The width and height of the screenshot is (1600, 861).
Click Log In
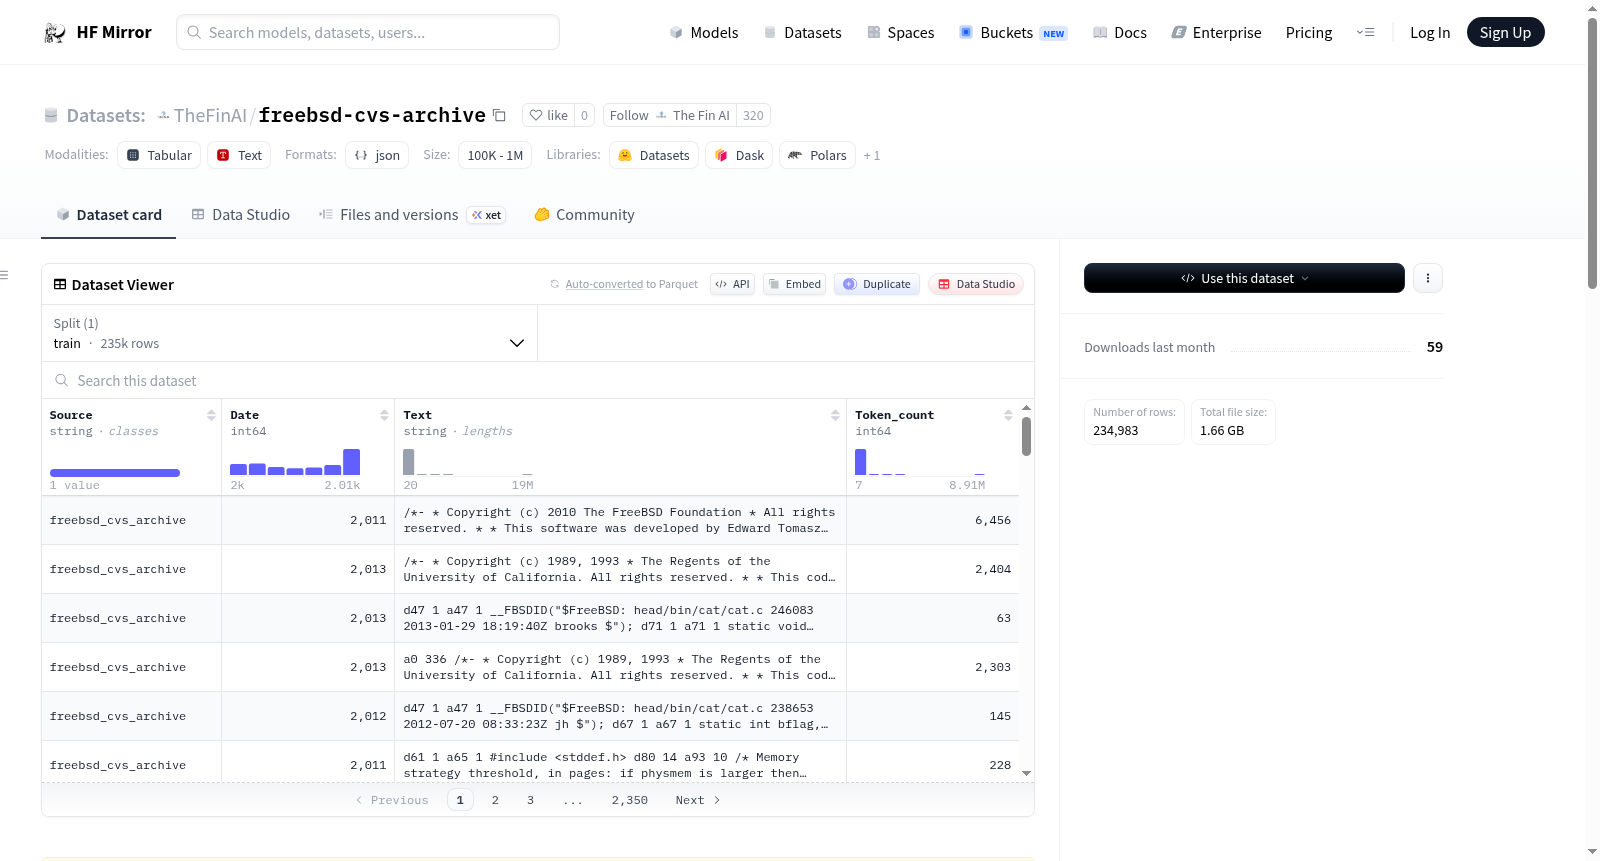(1430, 33)
